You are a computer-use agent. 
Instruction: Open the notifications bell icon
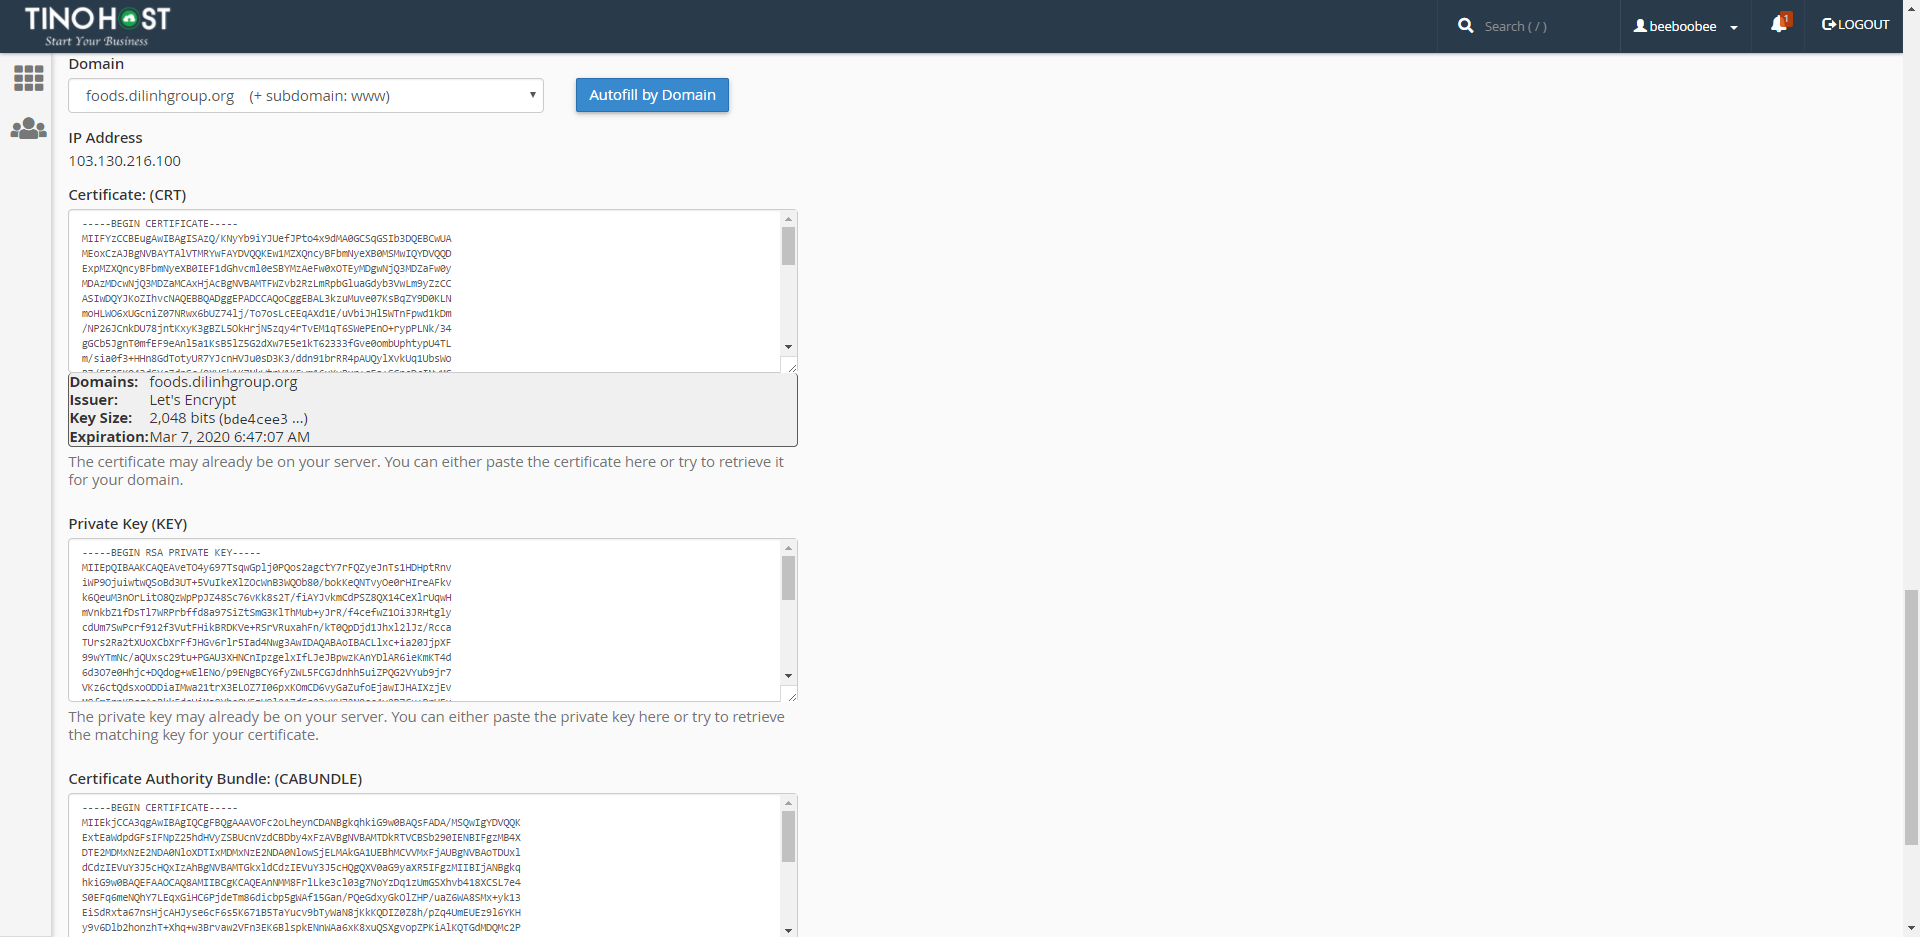click(1779, 24)
